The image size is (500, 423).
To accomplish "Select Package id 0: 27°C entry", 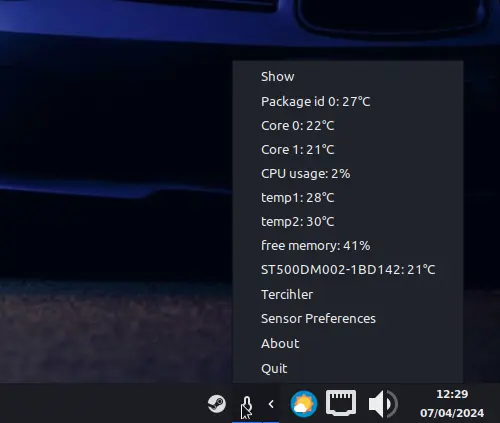I will tap(348, 101).
